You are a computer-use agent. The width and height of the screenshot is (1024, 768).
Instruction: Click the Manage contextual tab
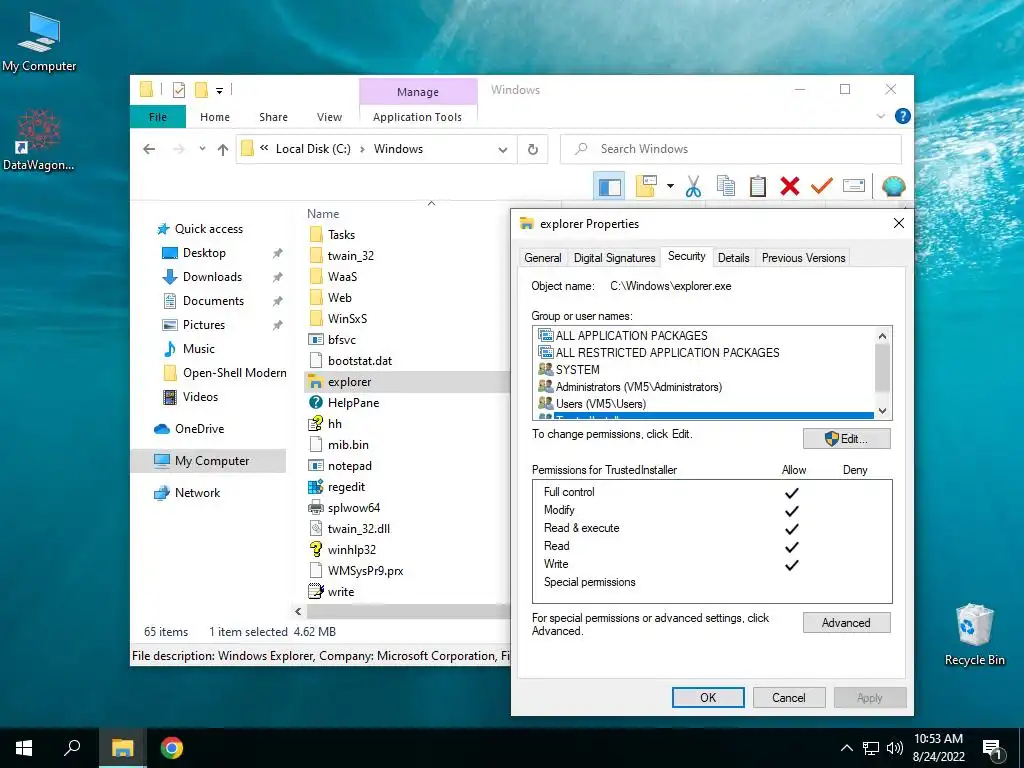[418, 92]
